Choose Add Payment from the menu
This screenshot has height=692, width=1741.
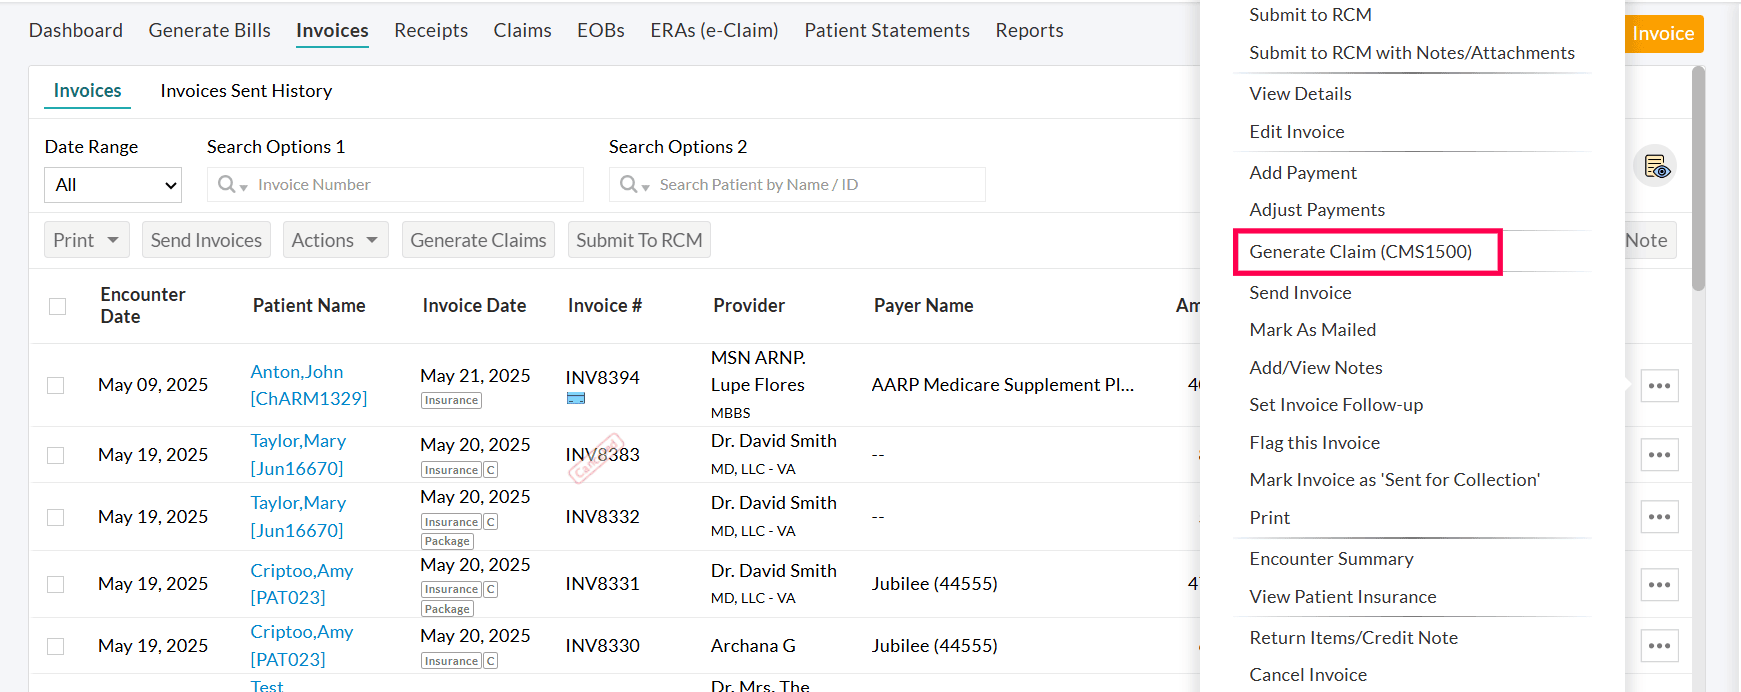tap(1303, 173)
